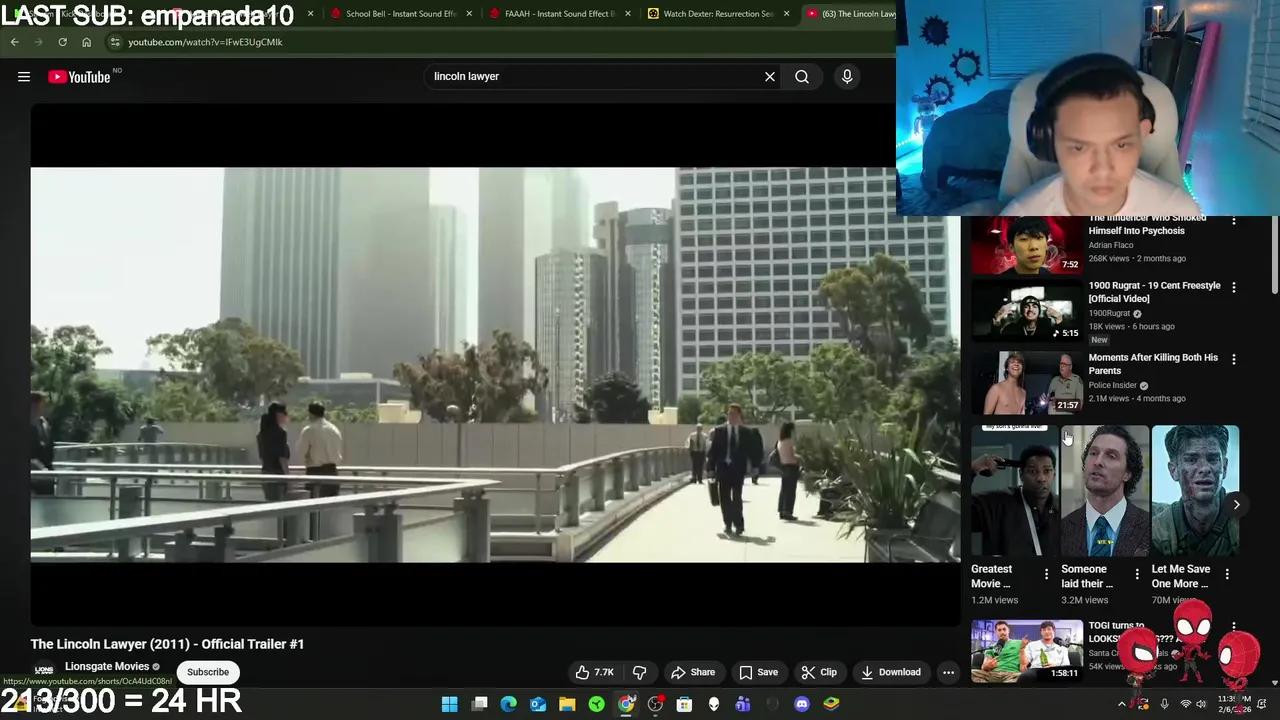Open Outlook from the taskbar
This screenshot has height=720, width=1280.
click(538, 704)
